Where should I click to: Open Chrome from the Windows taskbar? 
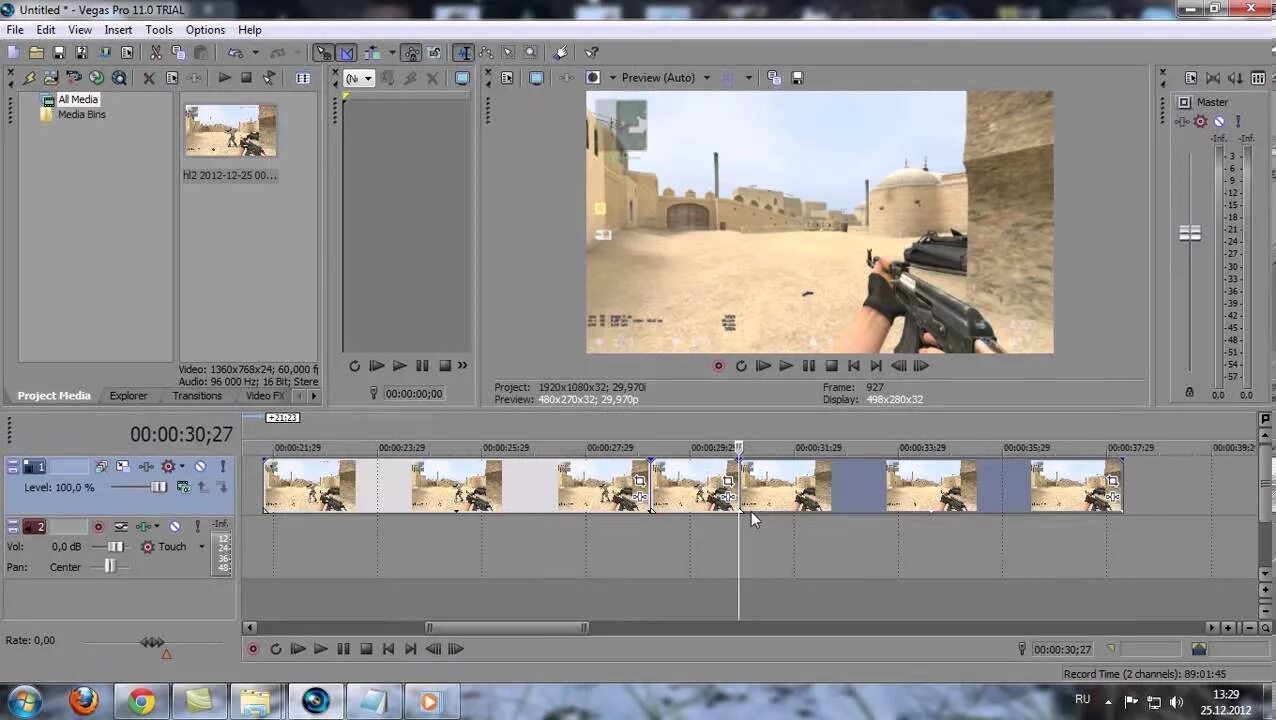point(142,701)
